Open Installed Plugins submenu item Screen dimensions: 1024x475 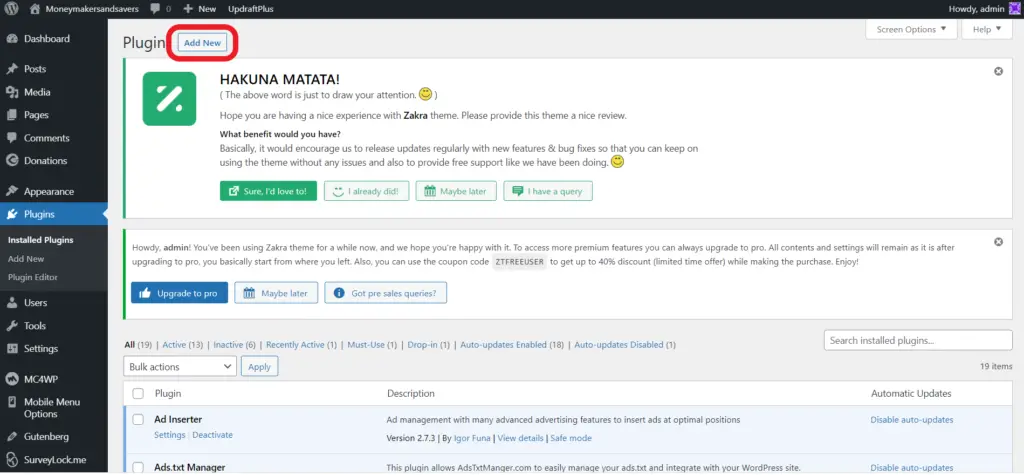[x=40, y=240]
